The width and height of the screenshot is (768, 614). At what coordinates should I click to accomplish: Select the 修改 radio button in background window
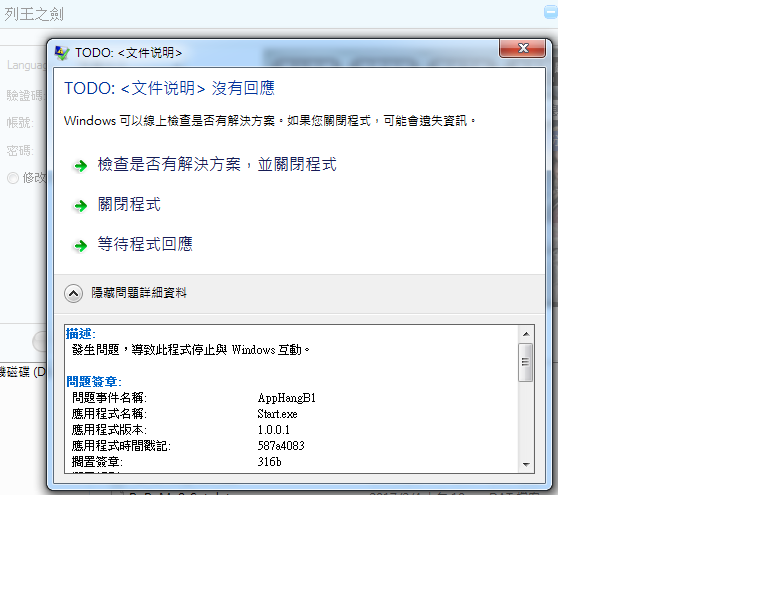(x=13, y=178)
